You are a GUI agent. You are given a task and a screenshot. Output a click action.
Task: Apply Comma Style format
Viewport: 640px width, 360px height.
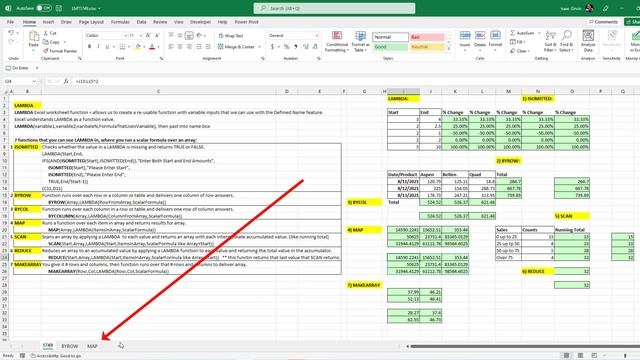coord(296,47)
